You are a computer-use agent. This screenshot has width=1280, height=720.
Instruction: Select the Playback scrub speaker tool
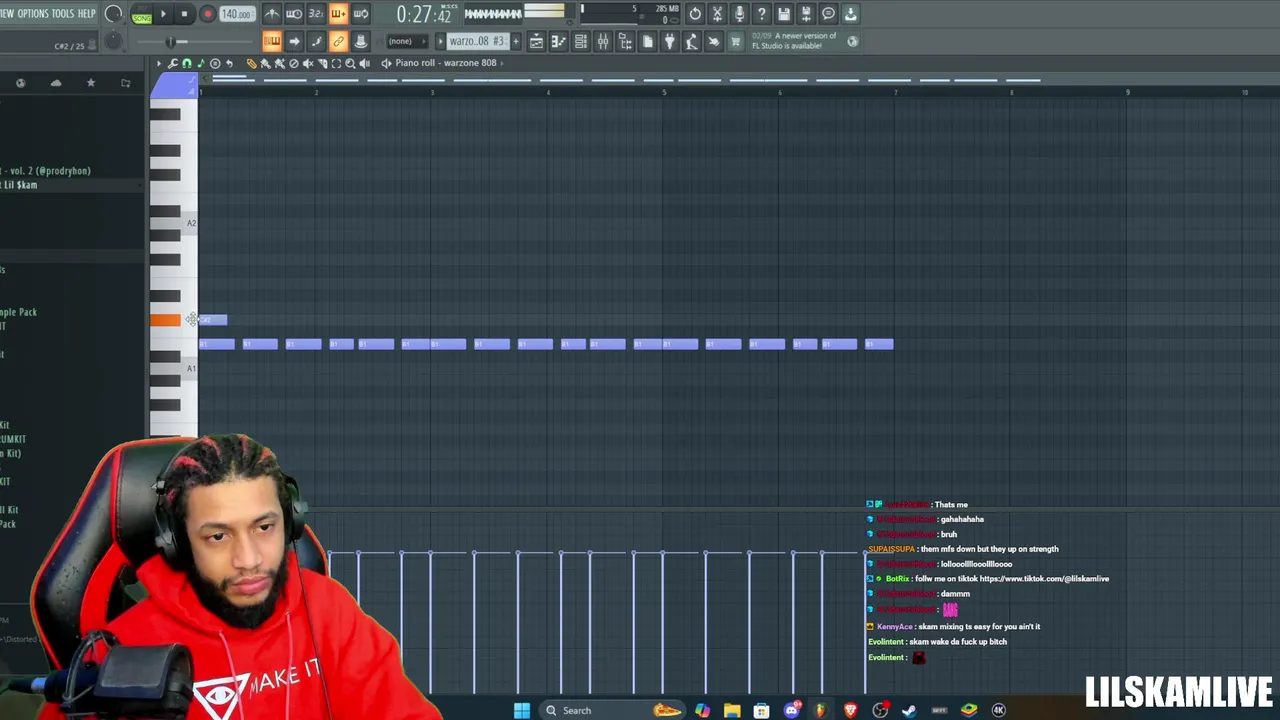coord(364,63)
